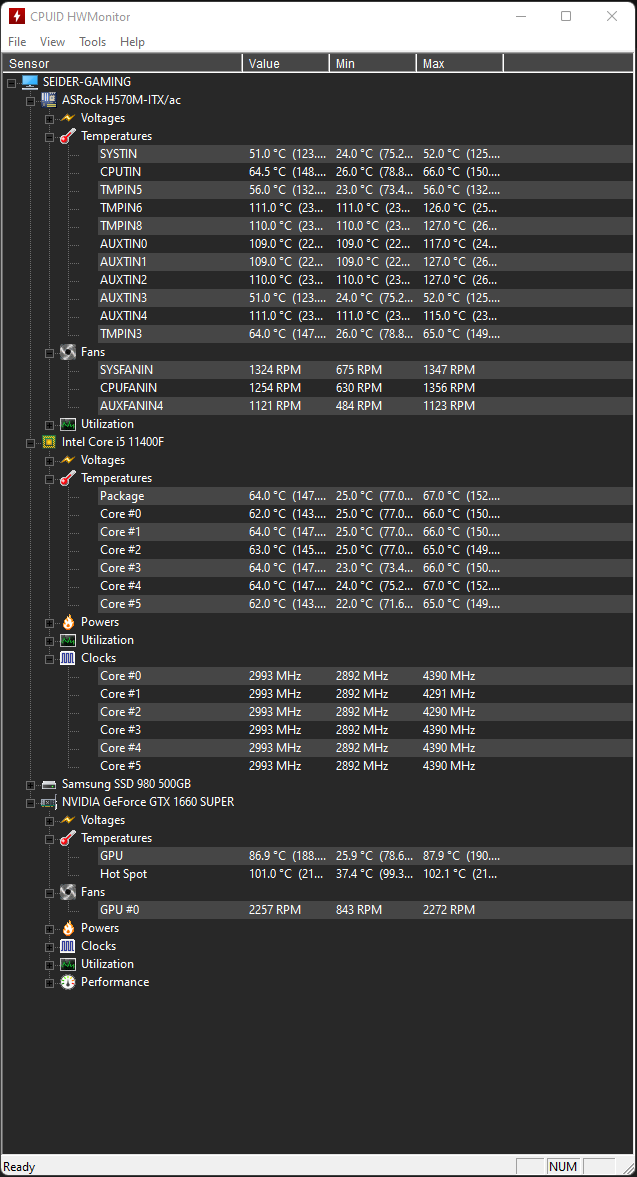Click the Intel Core i5 11400F chip icon
637x1177 pixels.
click(x=49, y=441)
